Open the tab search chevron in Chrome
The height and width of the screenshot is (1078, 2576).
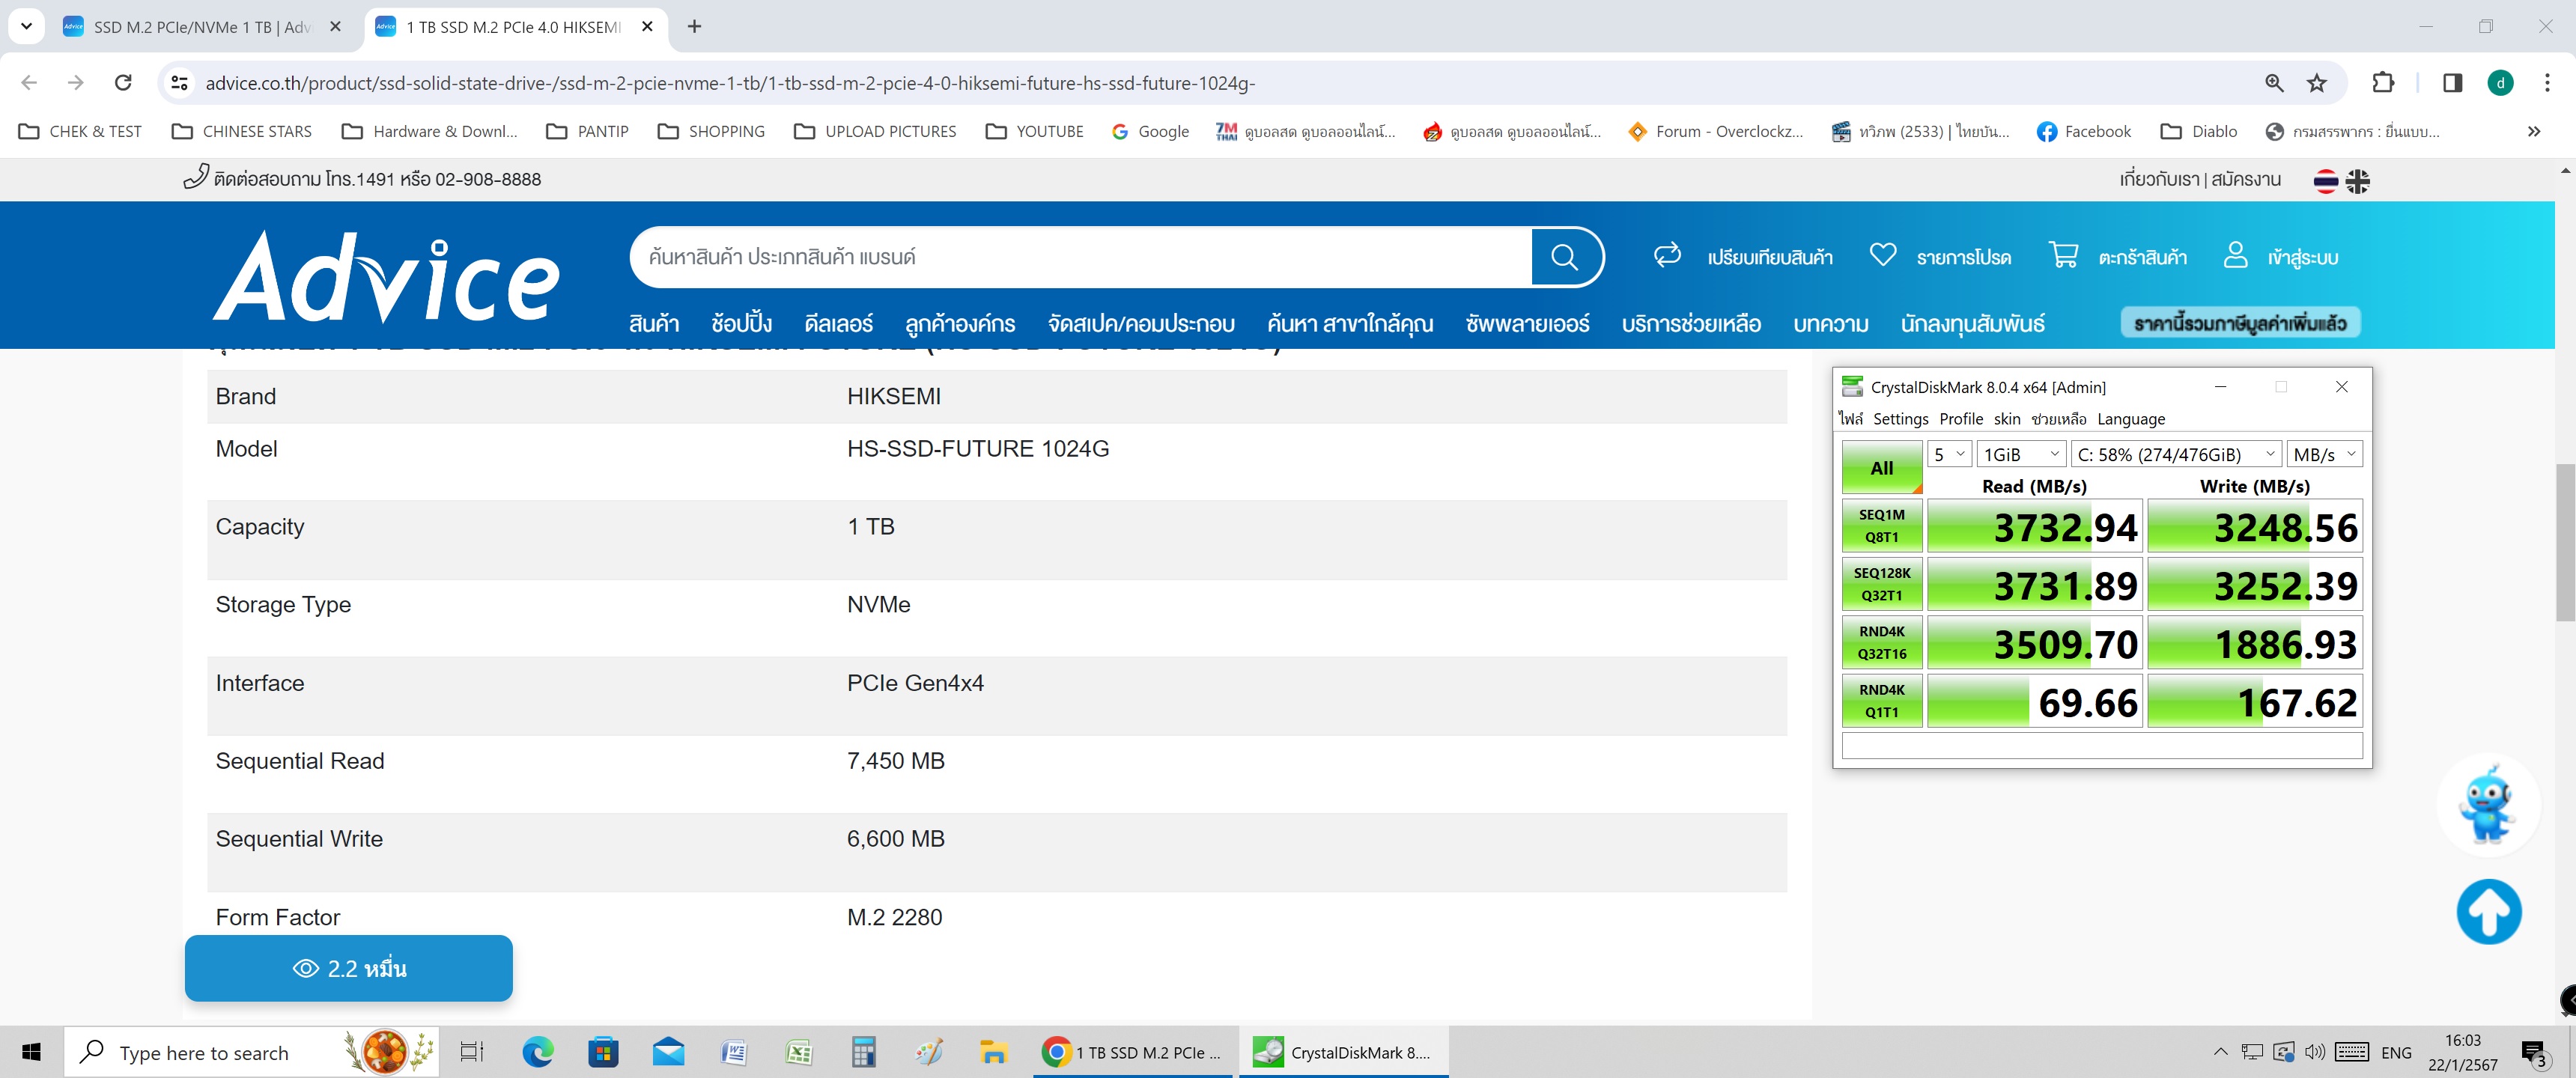tap(26, 26)
